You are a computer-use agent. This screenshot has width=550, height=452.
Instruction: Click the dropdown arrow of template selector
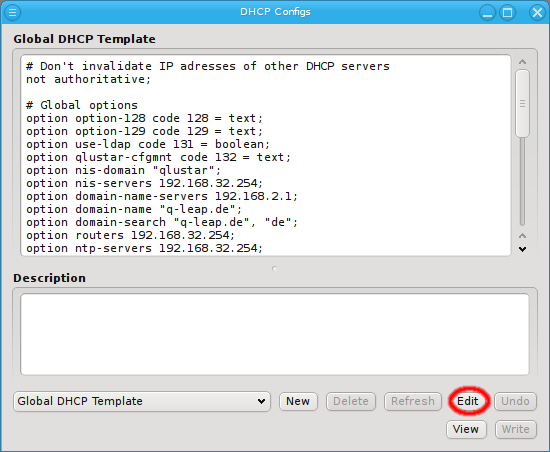point(261,401)
